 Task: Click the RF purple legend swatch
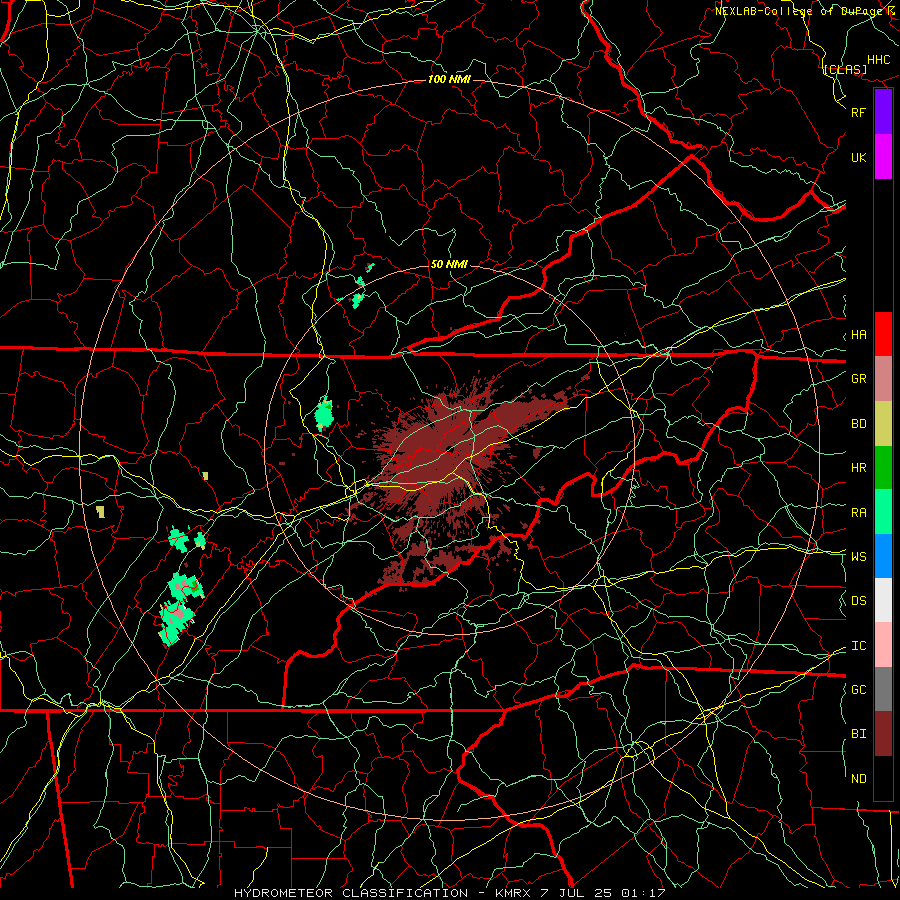pyautogui.click(x=883, y=112)
